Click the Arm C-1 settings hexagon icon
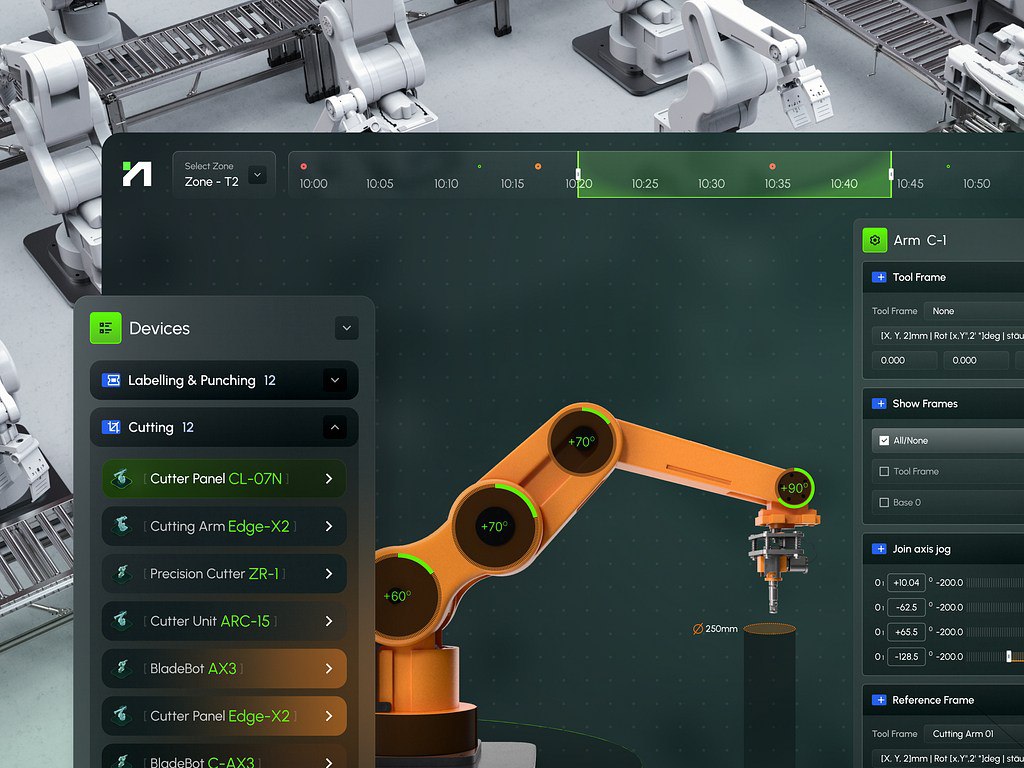Viewport: 1024px width, 768px height. [x=875, y=240]
